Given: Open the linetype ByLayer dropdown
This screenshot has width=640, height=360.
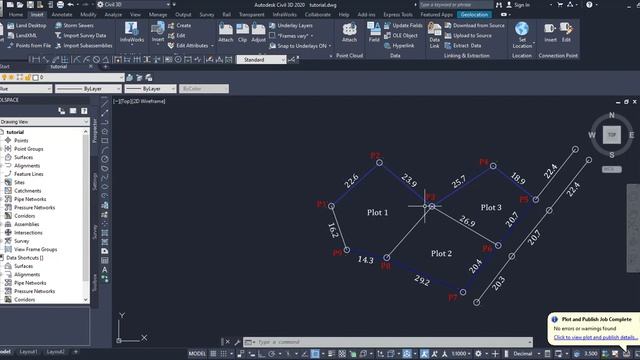Looking at the screenshot, I should click(x=118, y=89).
